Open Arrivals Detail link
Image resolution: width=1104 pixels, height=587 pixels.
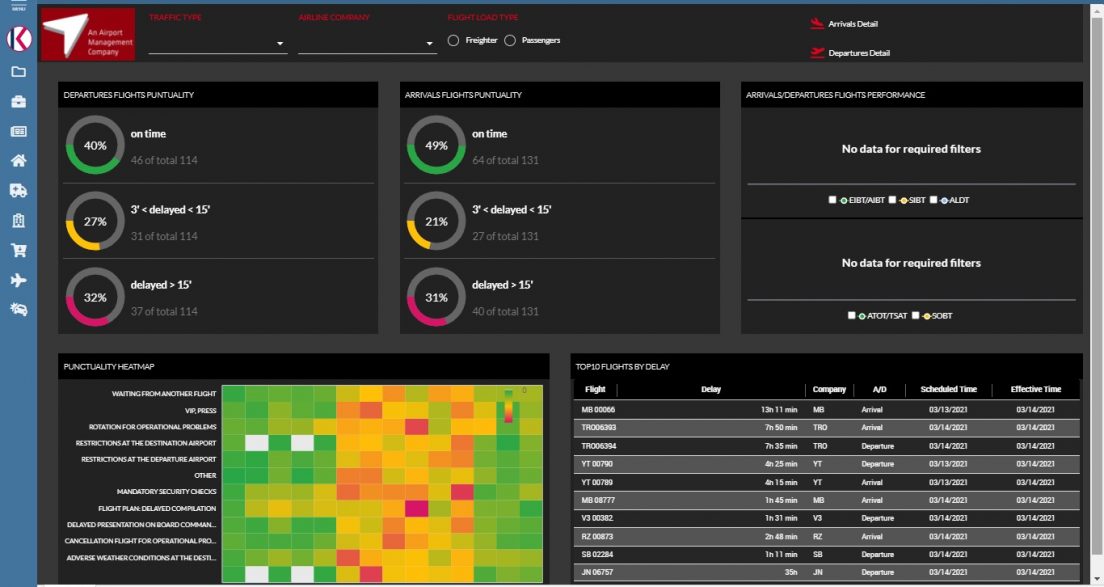click(853, 24)
